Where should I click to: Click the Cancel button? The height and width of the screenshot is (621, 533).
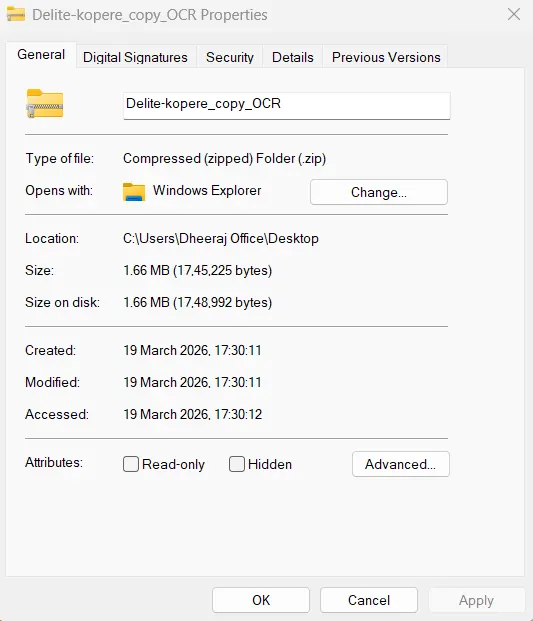[x=369, y=600]
